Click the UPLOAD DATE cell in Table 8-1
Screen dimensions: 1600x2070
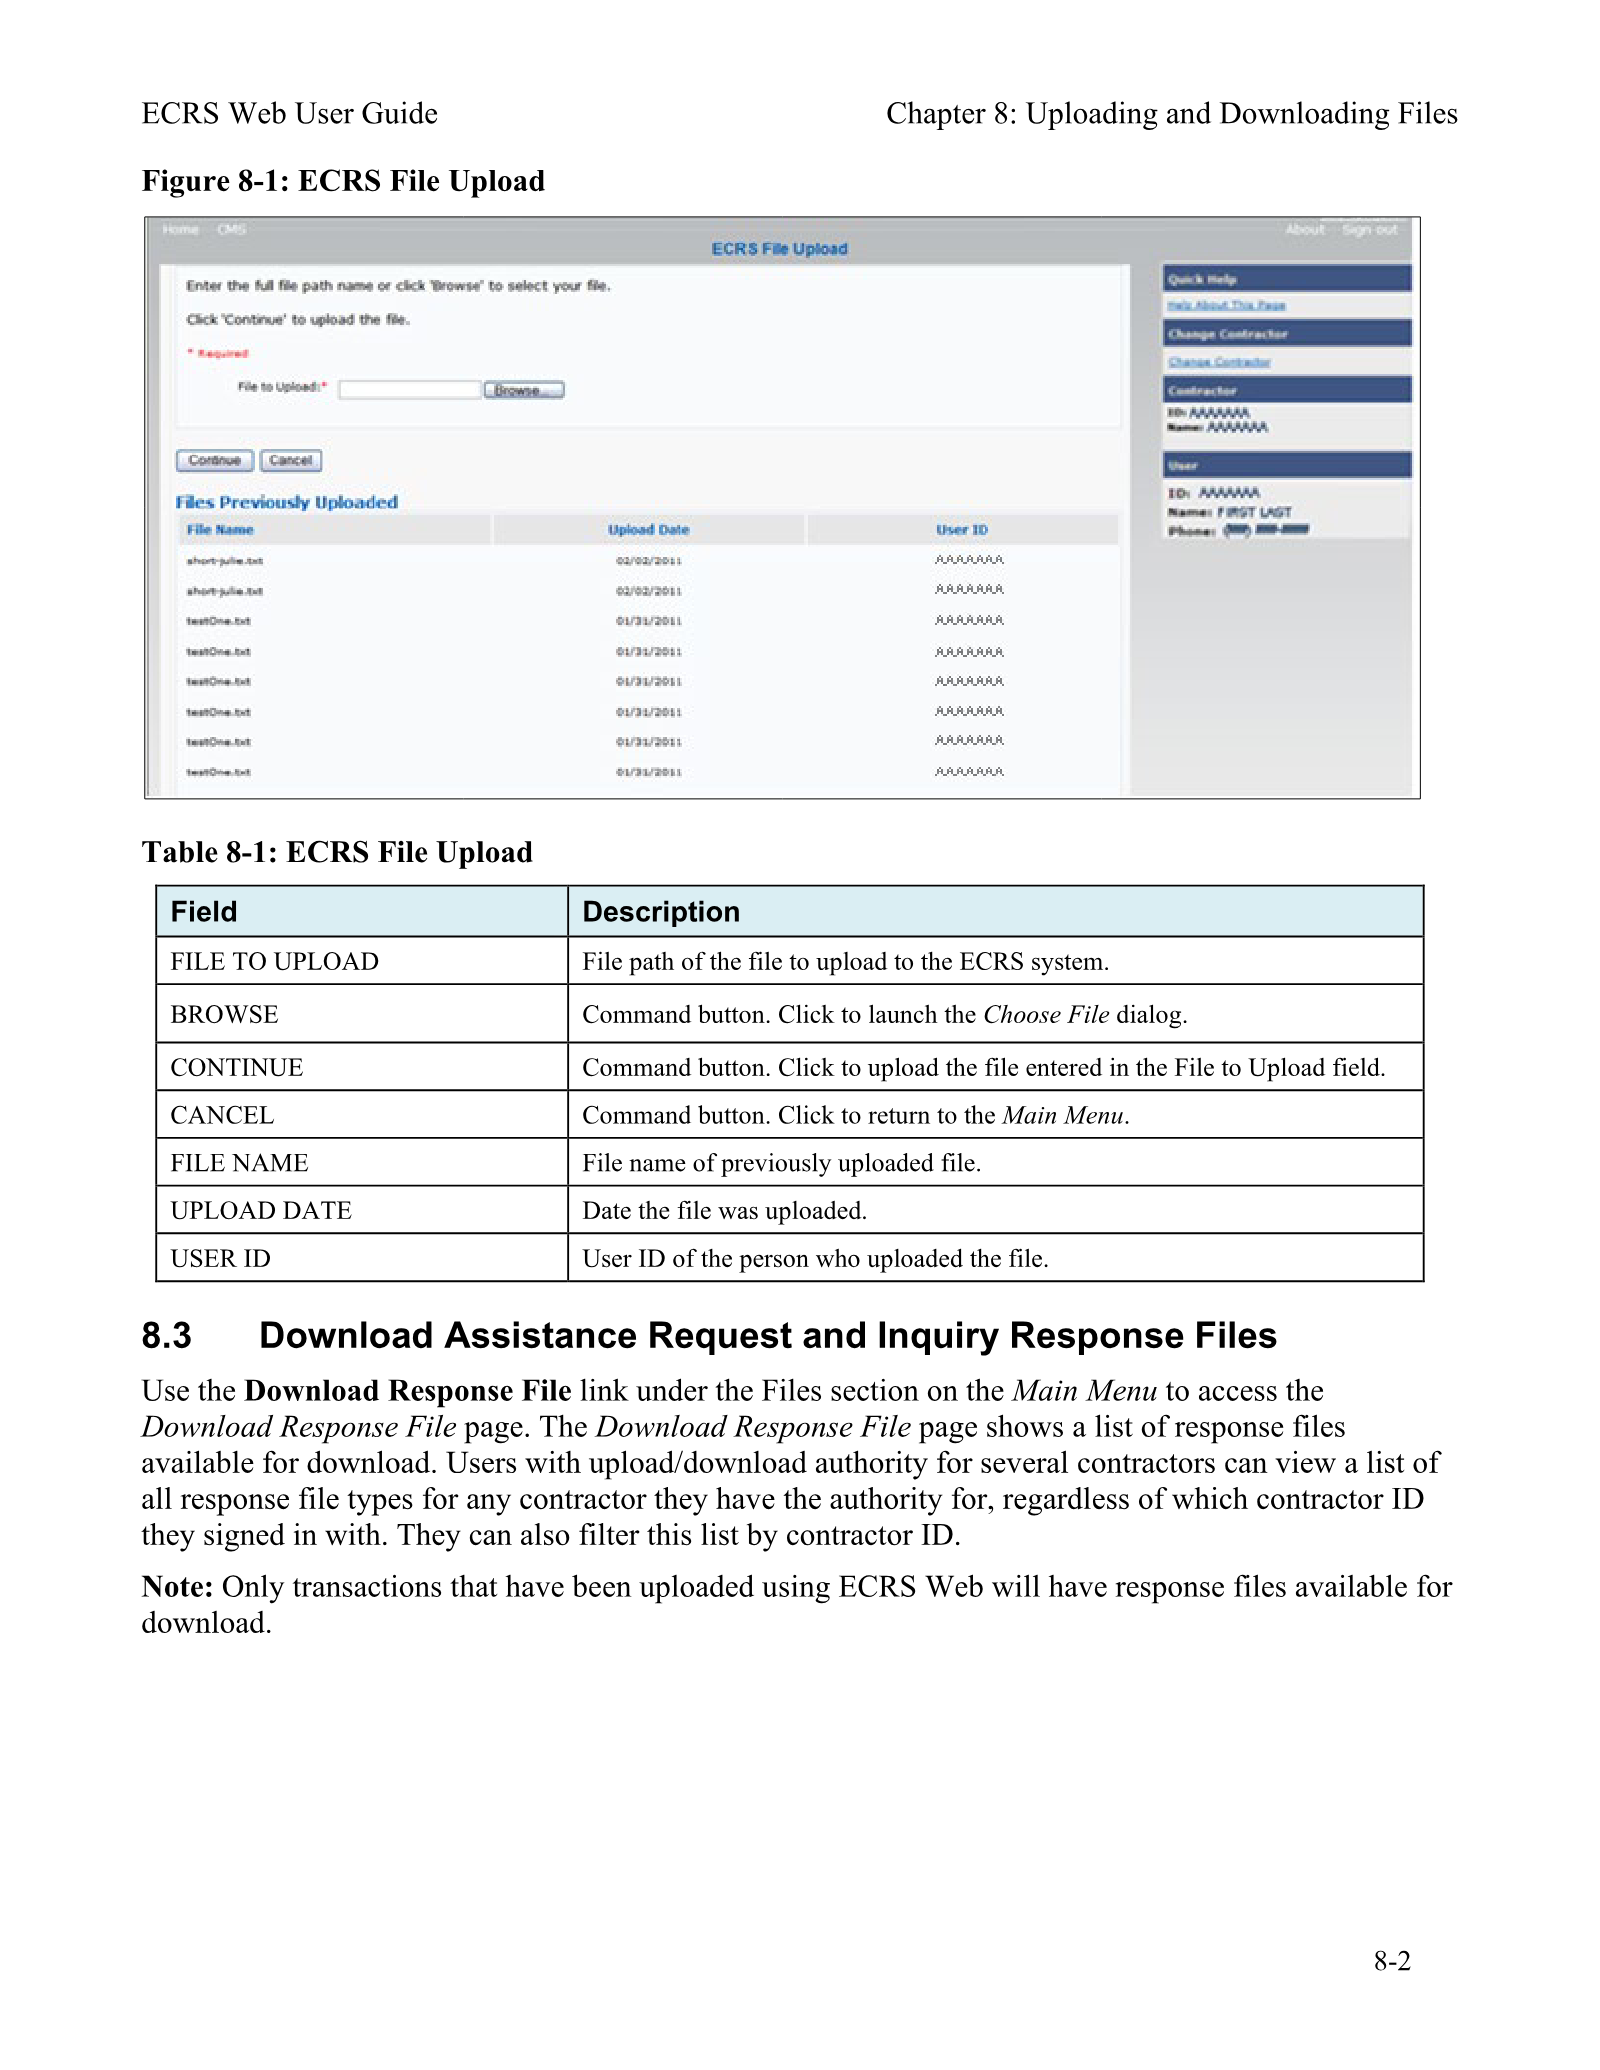(362, 1210)
